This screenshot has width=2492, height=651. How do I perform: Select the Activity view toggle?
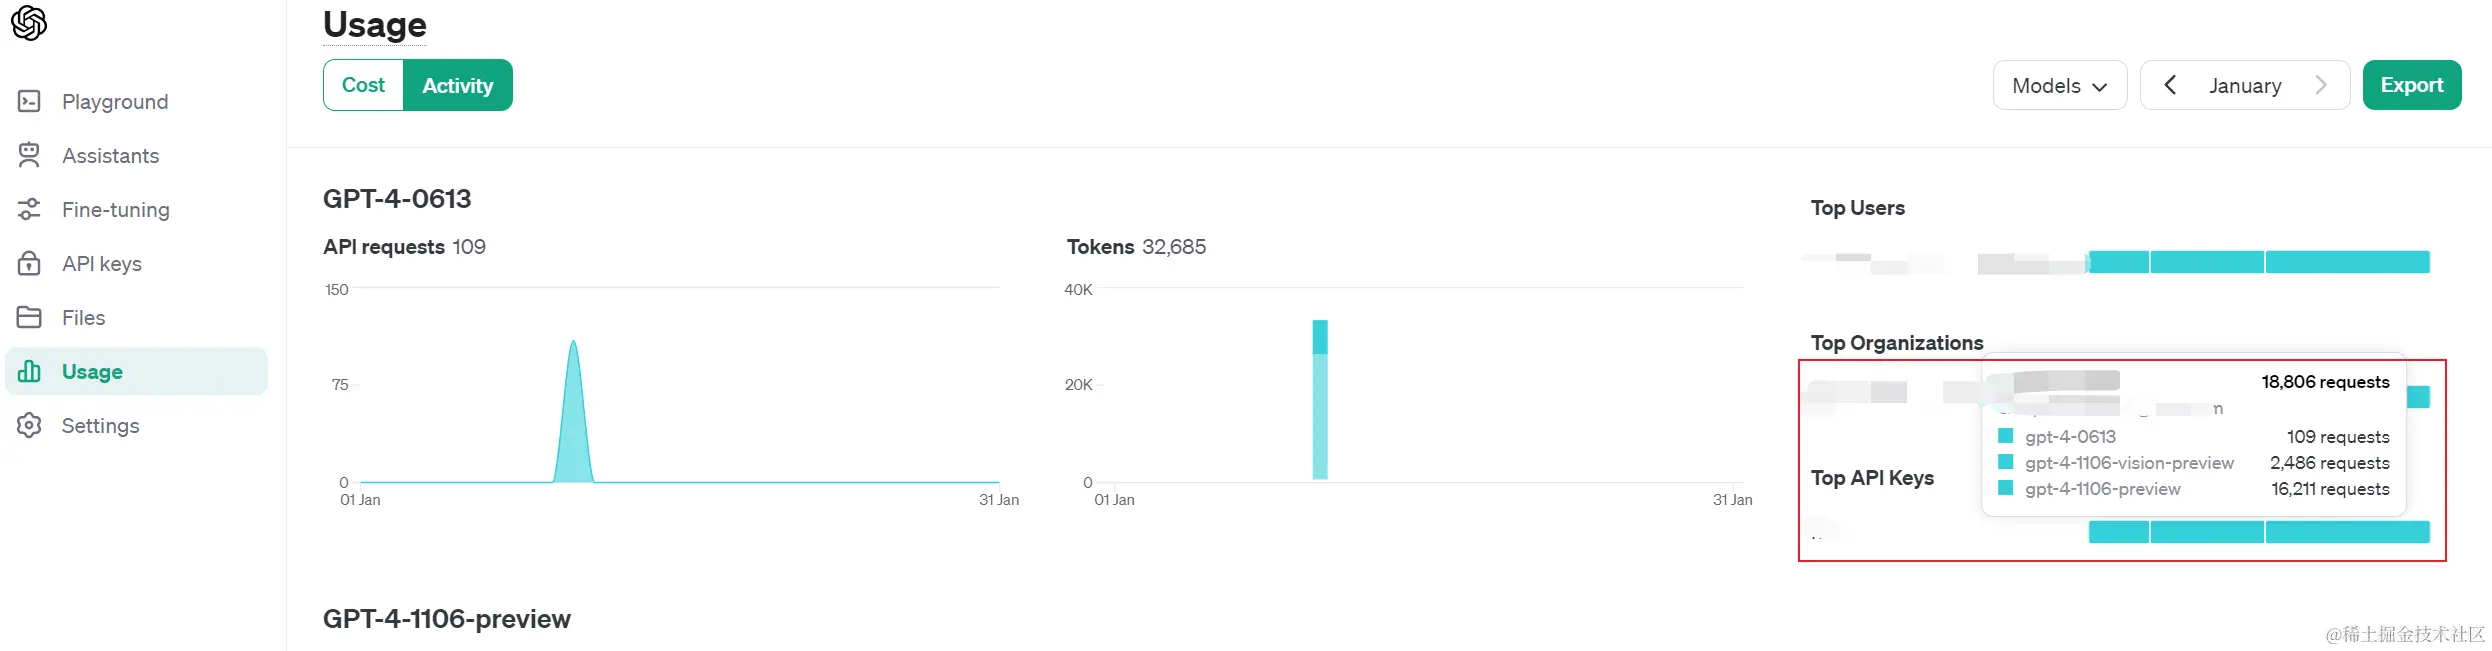(x=457, y=85)
